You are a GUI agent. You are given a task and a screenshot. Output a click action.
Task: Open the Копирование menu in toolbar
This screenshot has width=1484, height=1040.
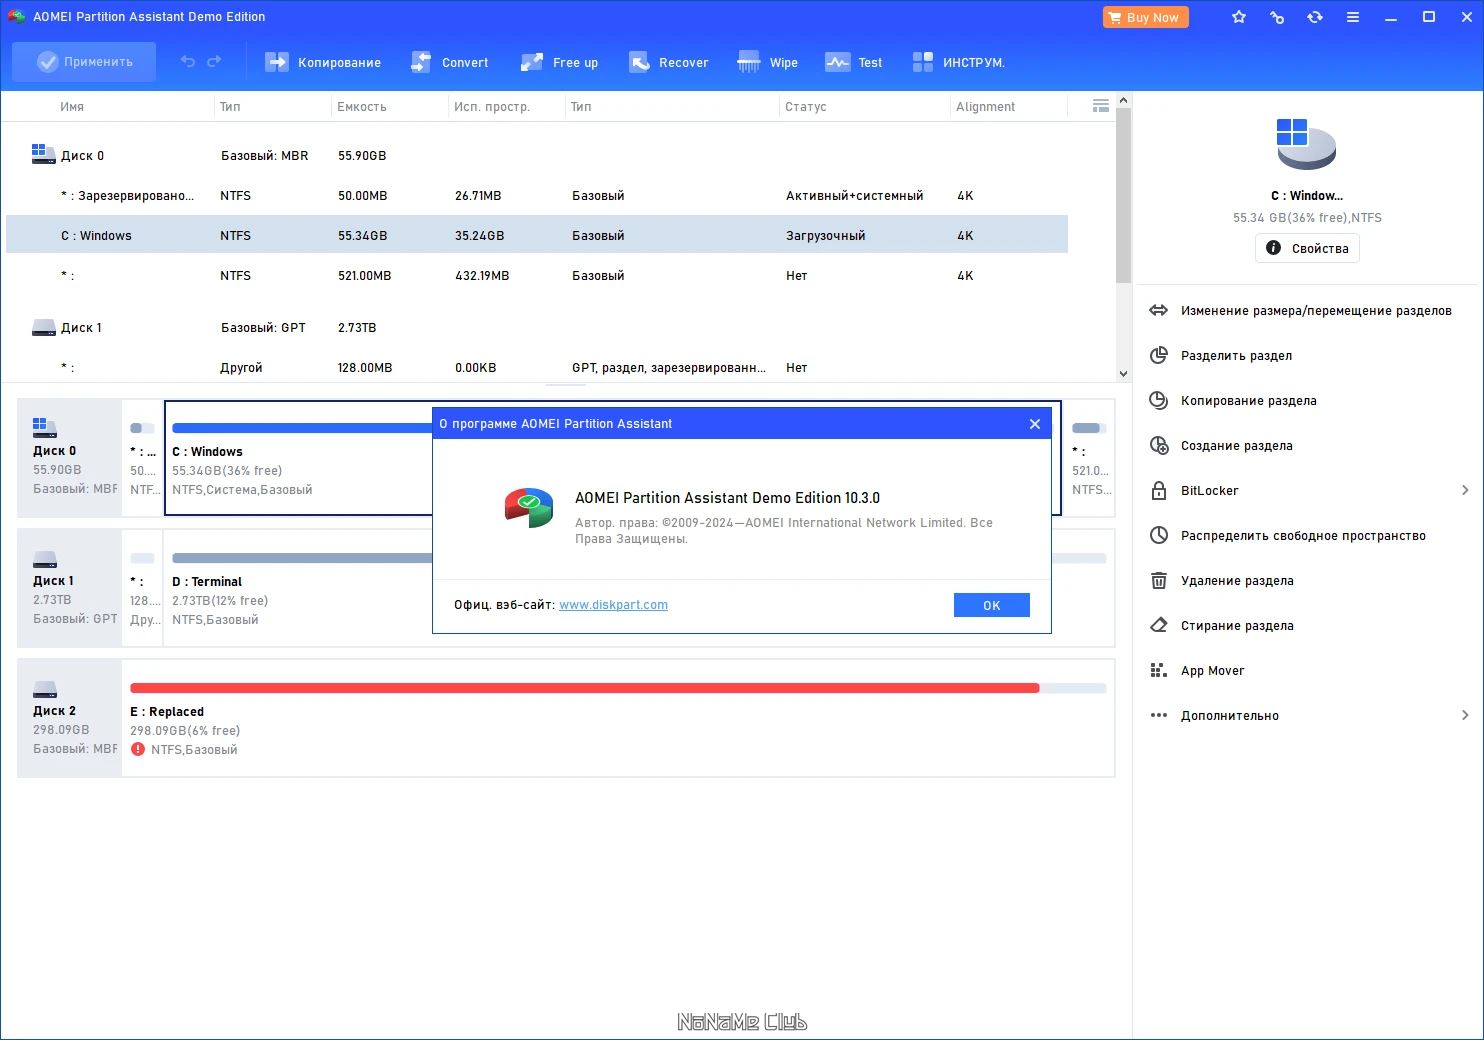click(322, 62)
